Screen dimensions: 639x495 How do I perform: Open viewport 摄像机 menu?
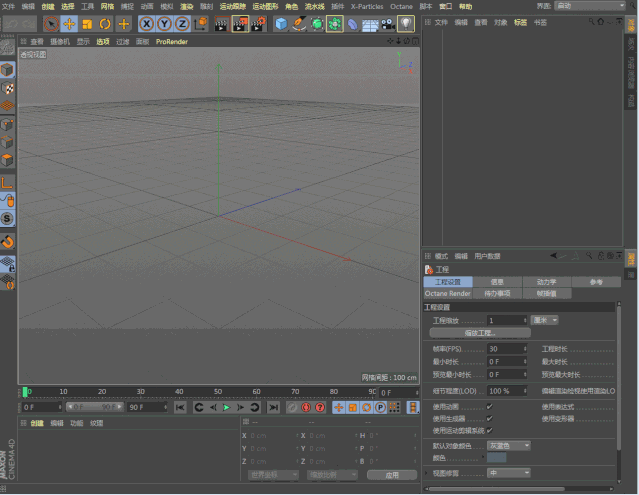click(x=60, y=42)
